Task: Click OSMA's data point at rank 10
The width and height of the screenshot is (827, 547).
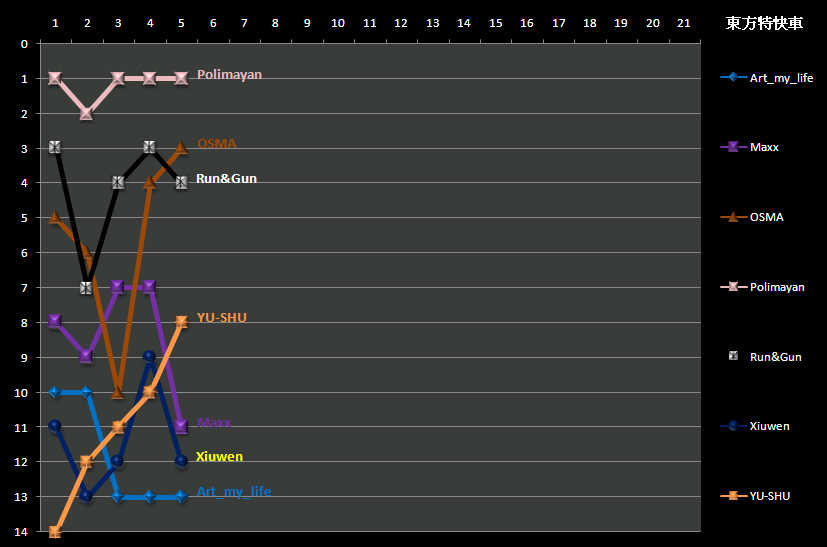Action: pos(118,392)
